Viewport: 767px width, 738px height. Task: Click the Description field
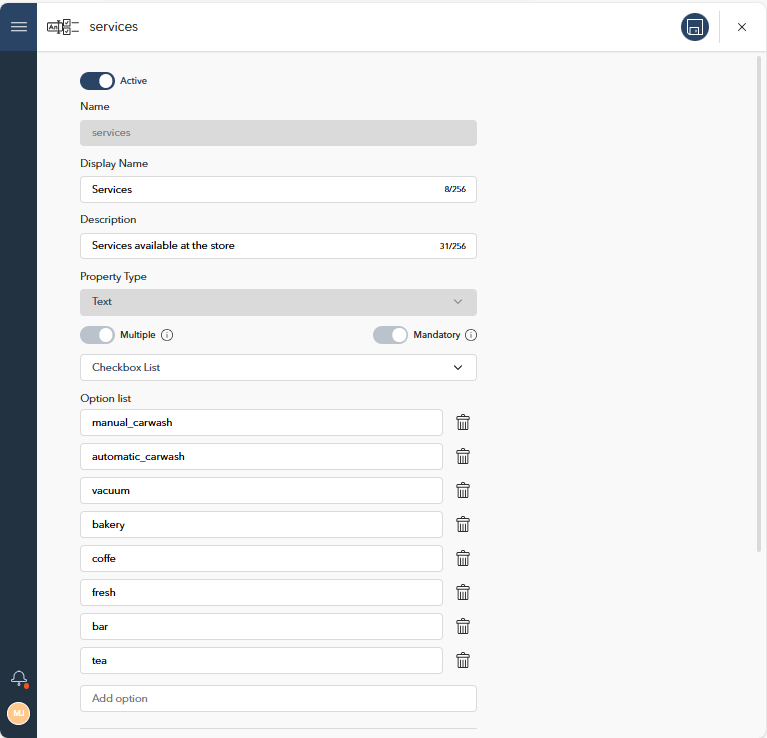tap(278, 246)
